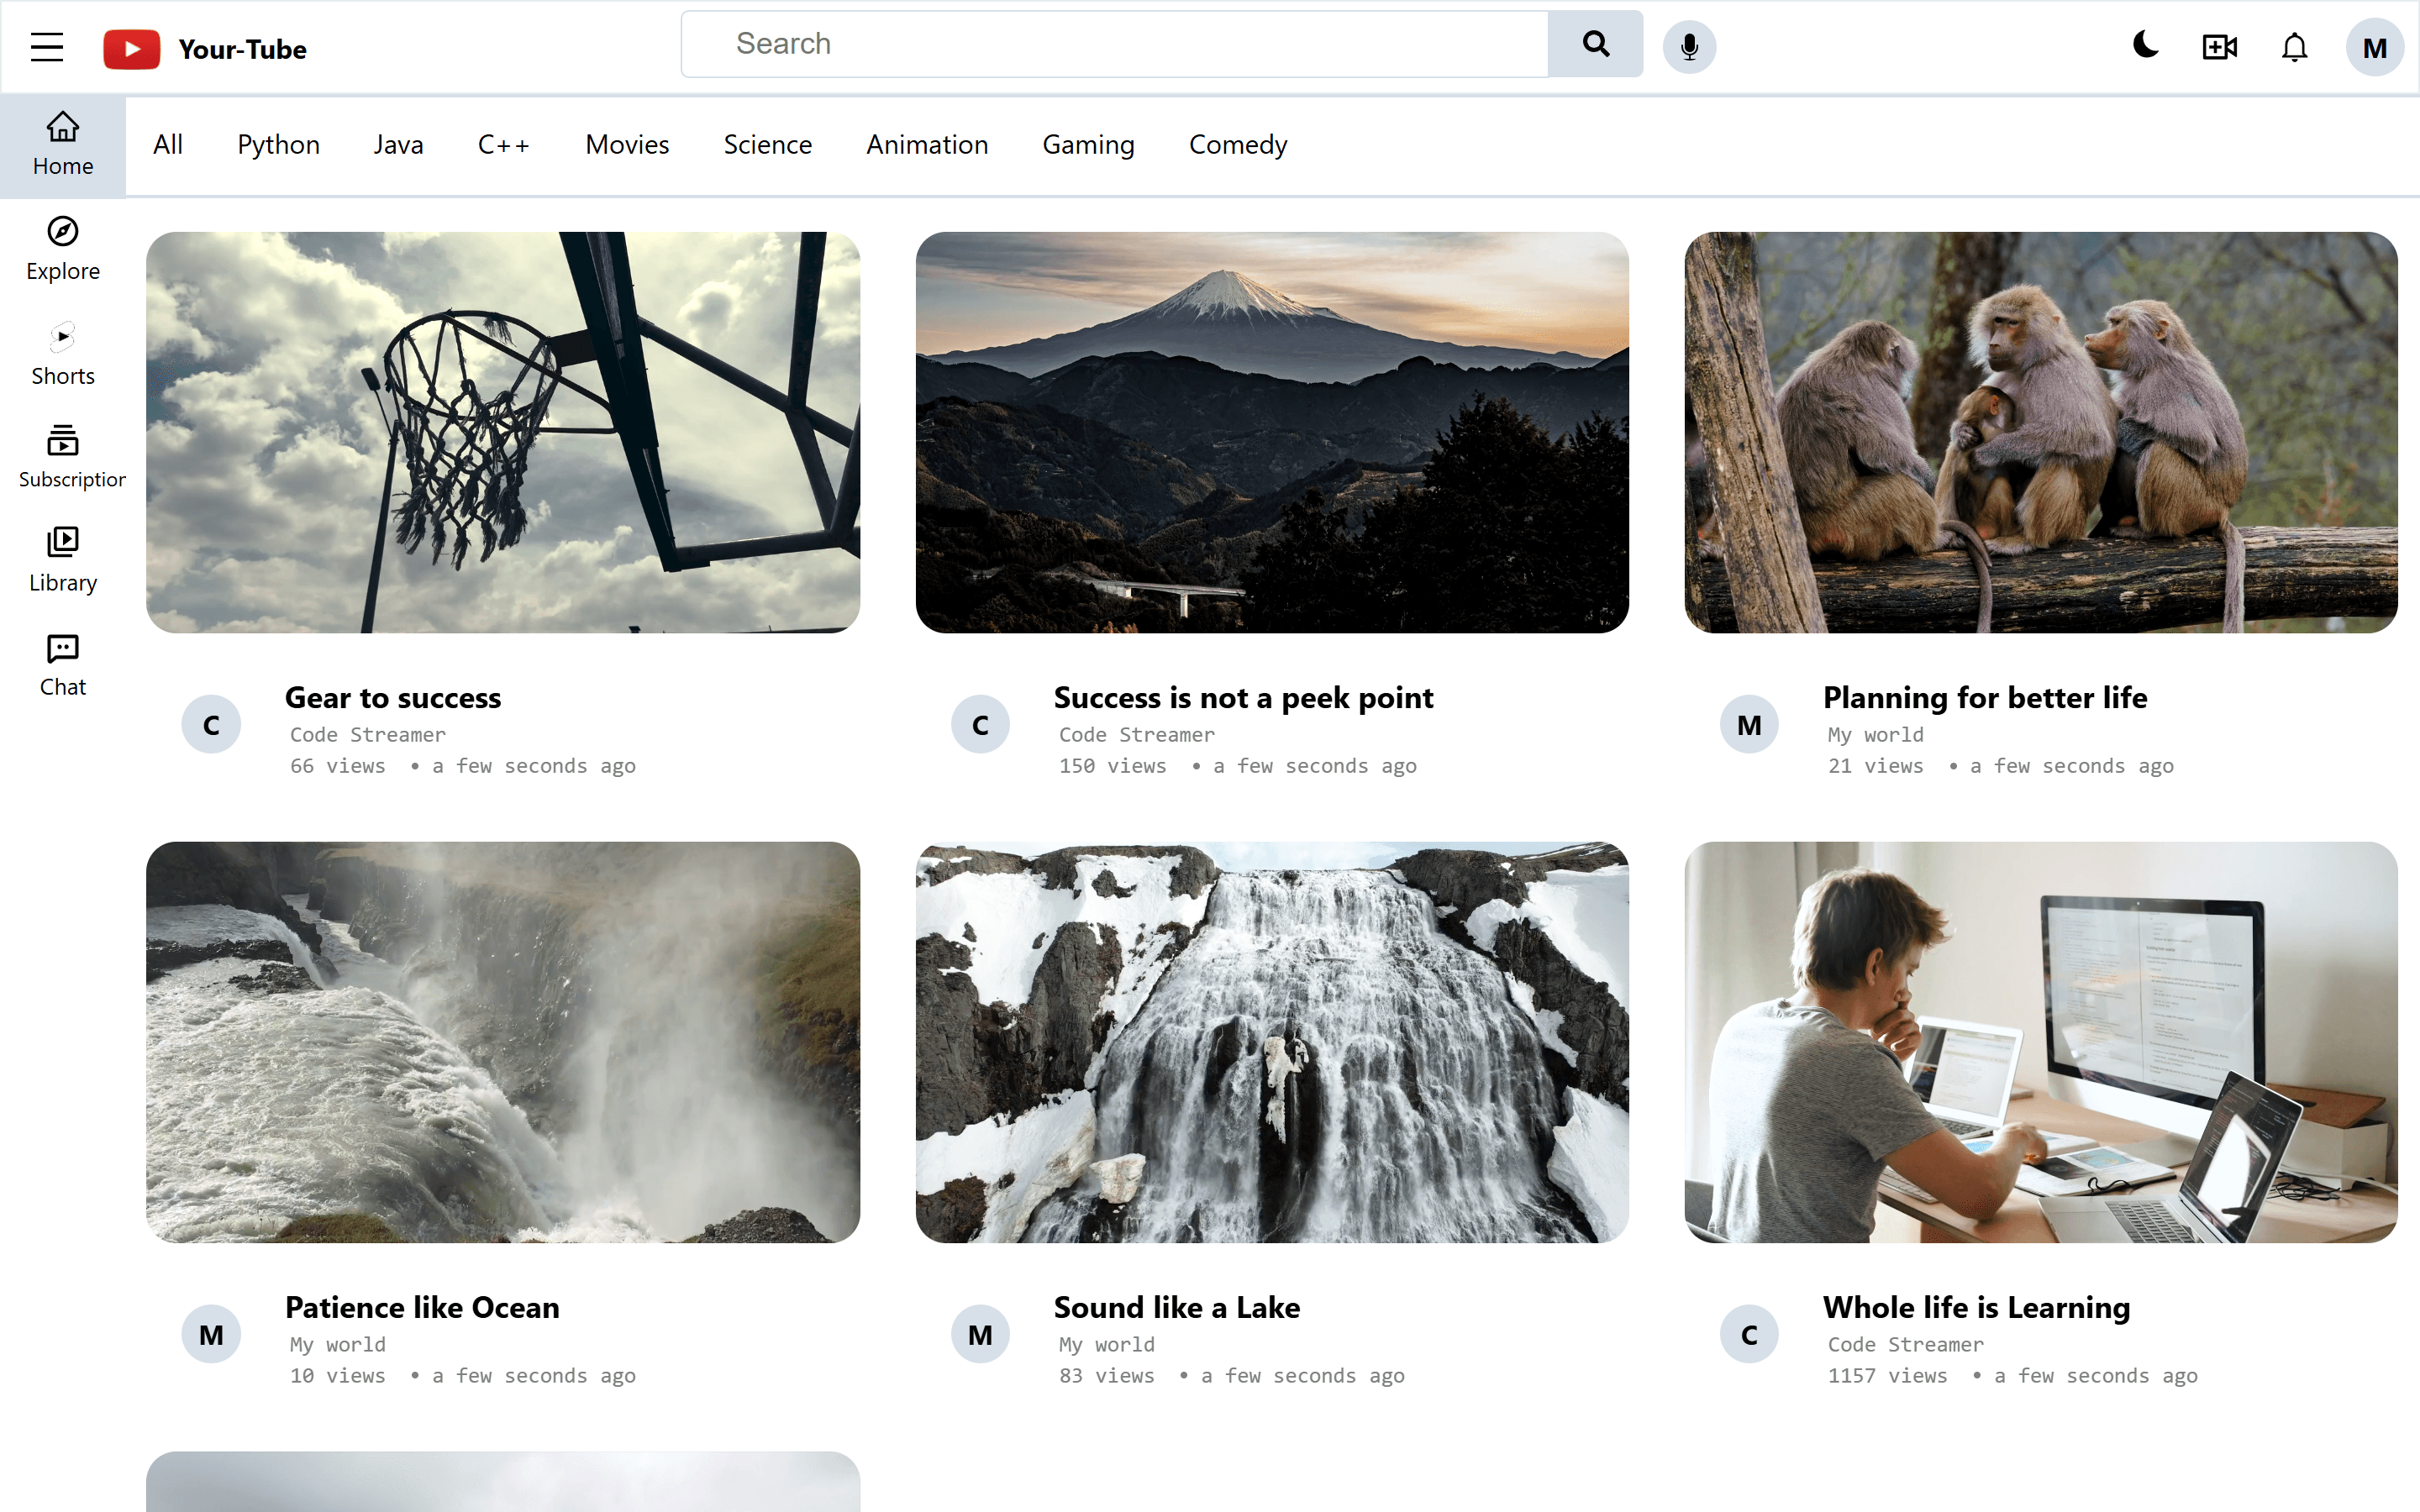The image size is (2420, 1512).
Task: Select the C++ category filter
Action: [504, 145]
